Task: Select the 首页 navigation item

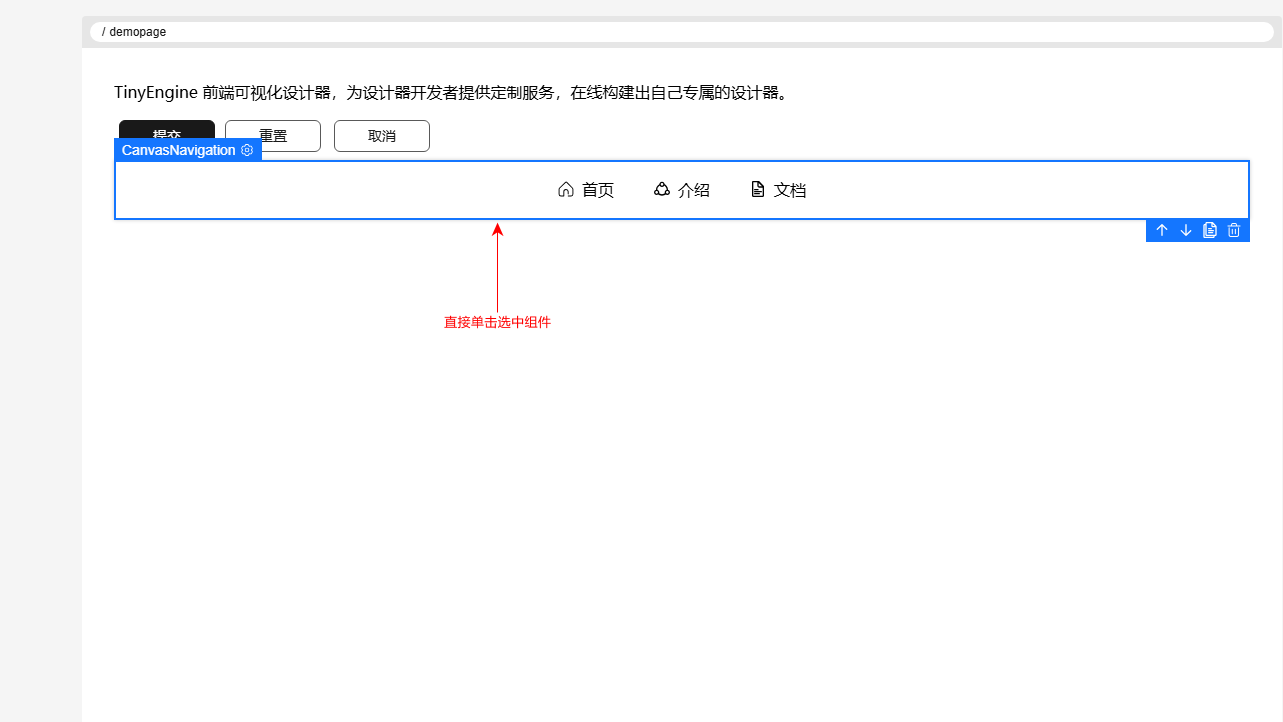Action: (598, 190)
